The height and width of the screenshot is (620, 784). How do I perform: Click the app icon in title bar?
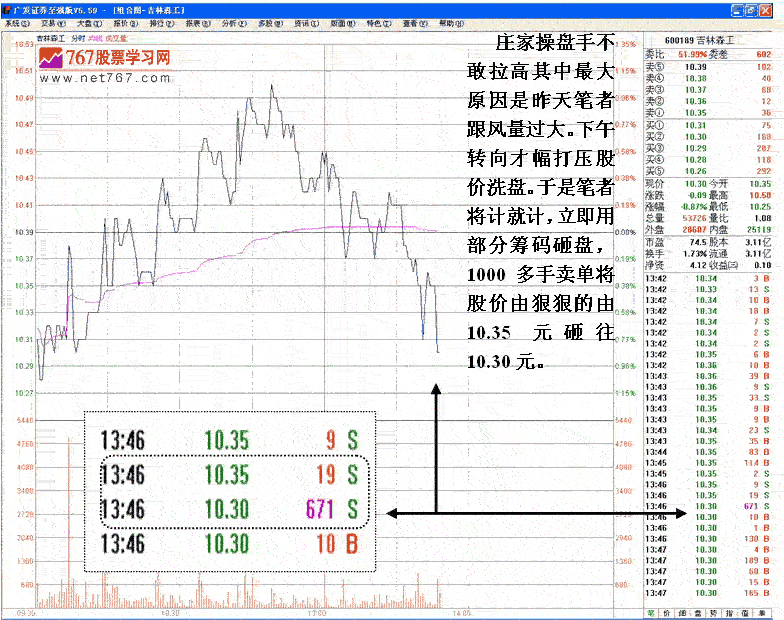(x=6, y=7)
